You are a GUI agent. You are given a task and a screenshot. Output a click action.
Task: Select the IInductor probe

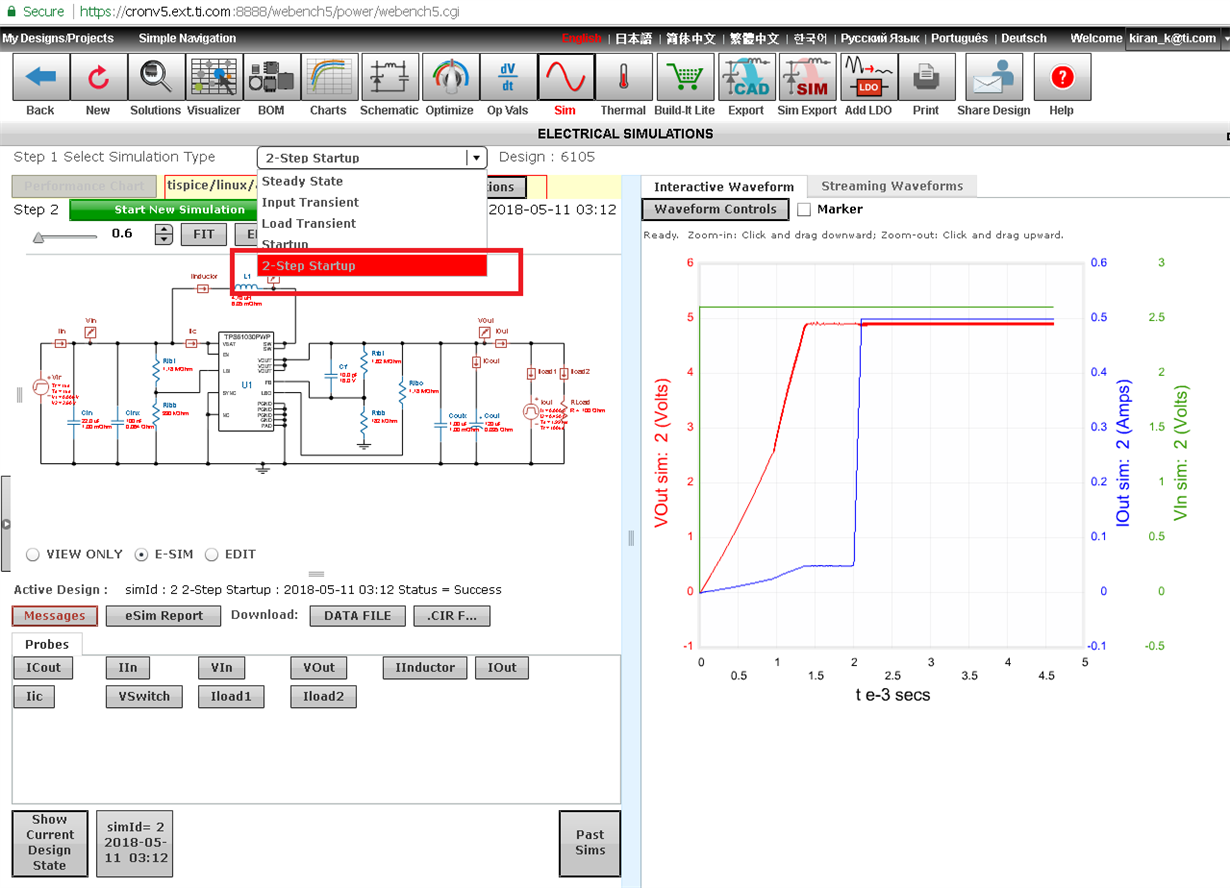pos(425,668)
